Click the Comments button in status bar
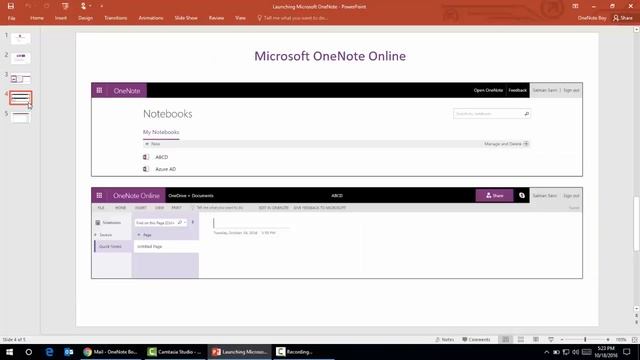 (476, 340)
